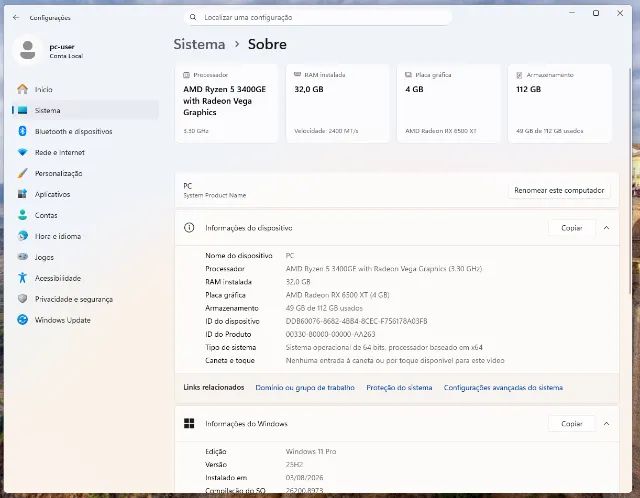The image size is (640, 498).
Task: Click the pc-user profile avatar
Action: point(27,50)
